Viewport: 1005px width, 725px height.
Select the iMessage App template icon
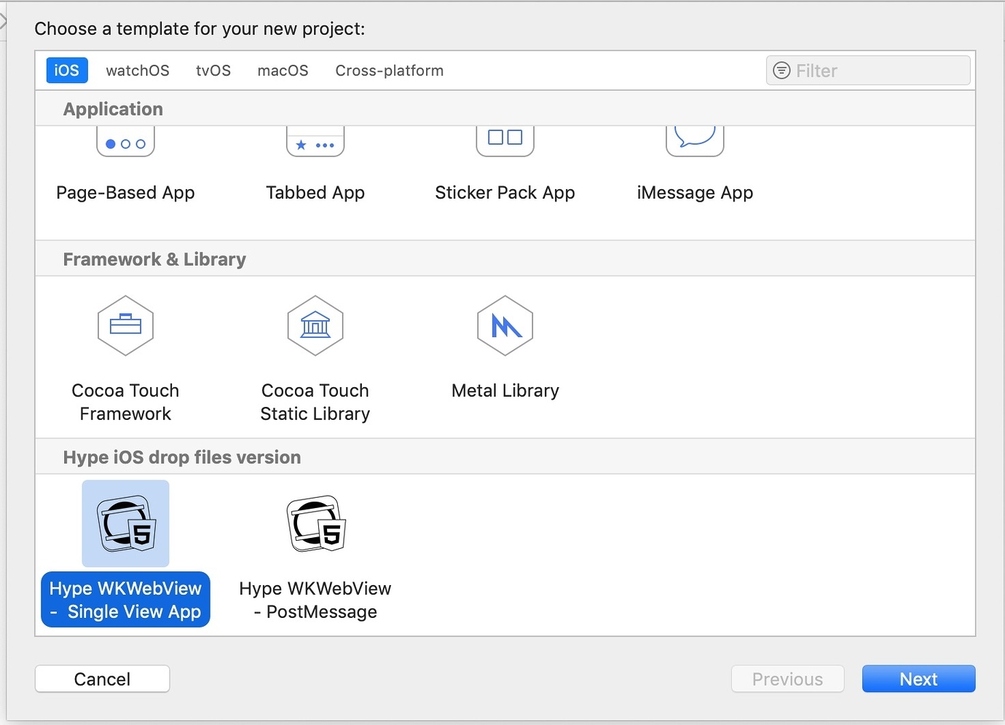coord(695,139)
